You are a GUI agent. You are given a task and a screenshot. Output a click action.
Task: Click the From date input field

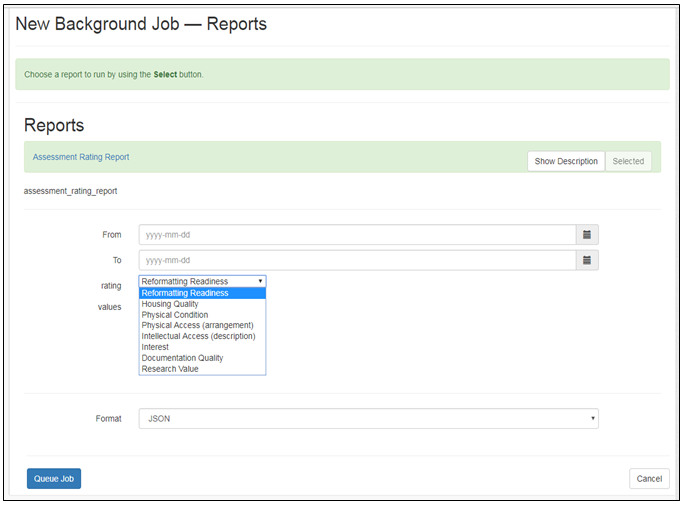(357, 235)
